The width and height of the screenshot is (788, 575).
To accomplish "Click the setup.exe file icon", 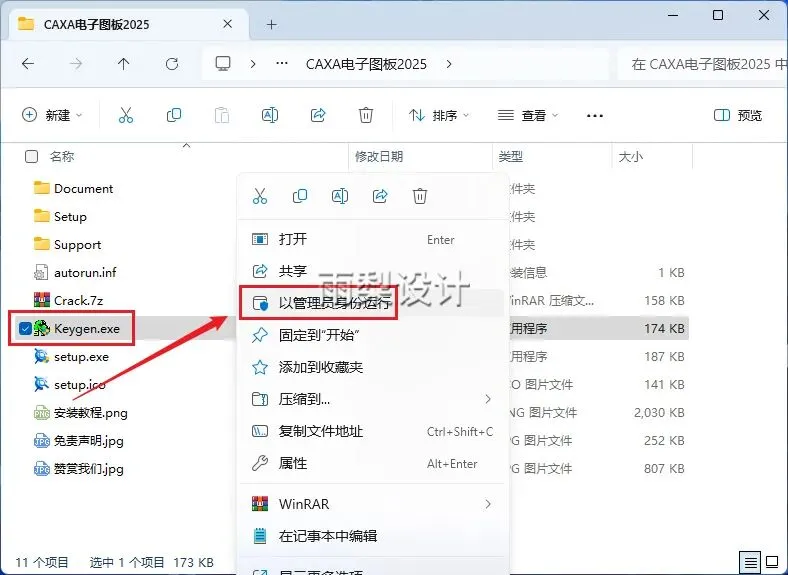I will 42,356.
